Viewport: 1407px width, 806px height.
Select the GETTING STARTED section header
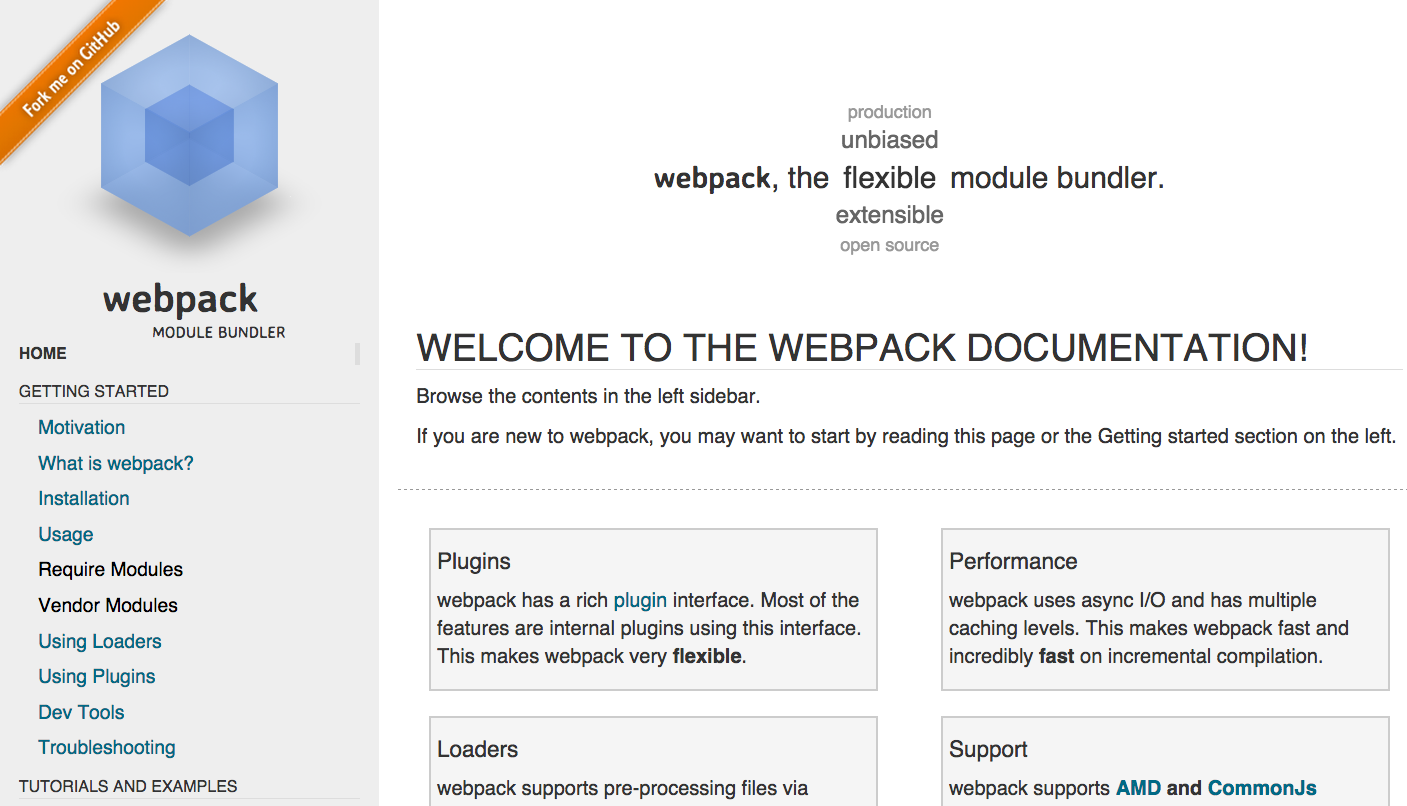[94, 391]
